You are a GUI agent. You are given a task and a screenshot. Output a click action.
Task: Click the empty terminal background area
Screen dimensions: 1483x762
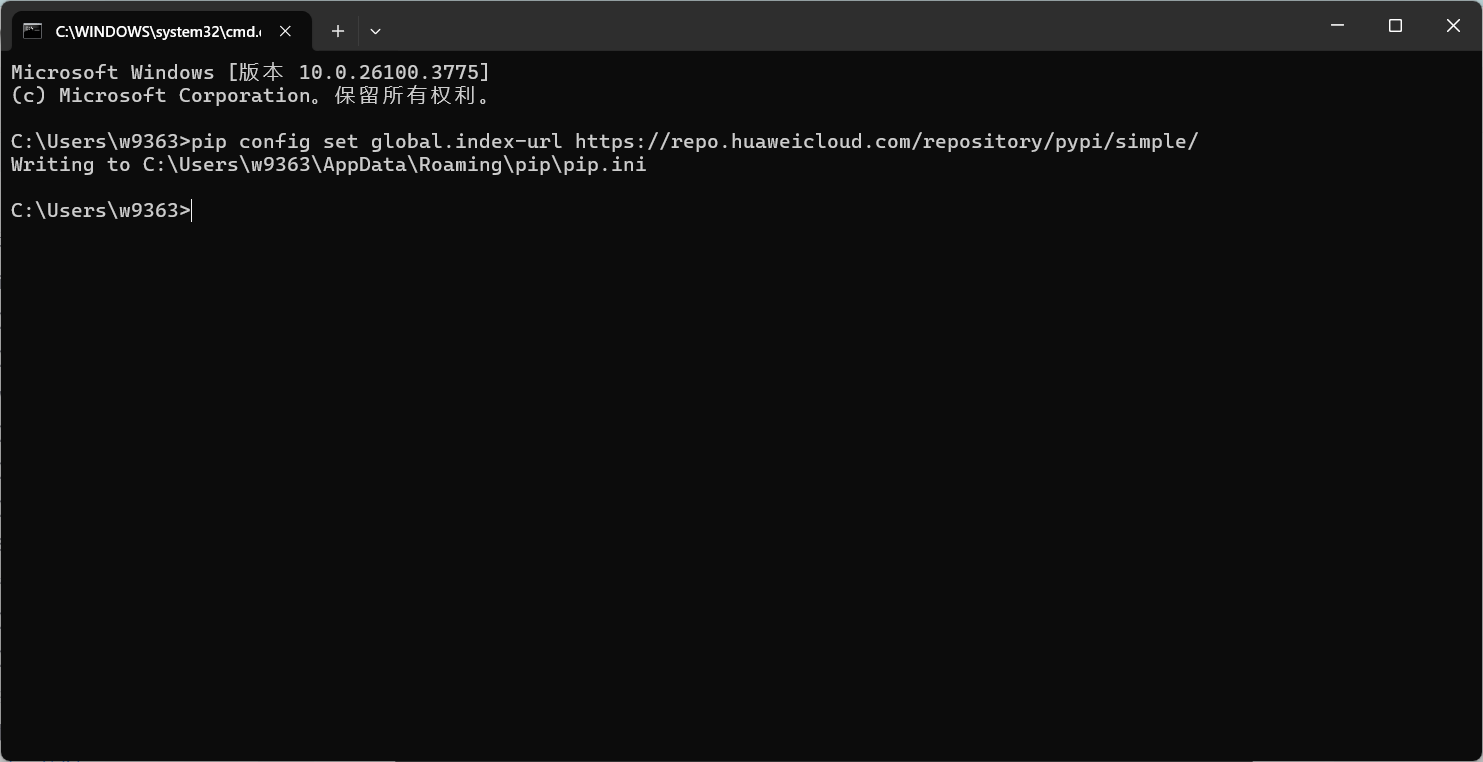click(740, 450)
